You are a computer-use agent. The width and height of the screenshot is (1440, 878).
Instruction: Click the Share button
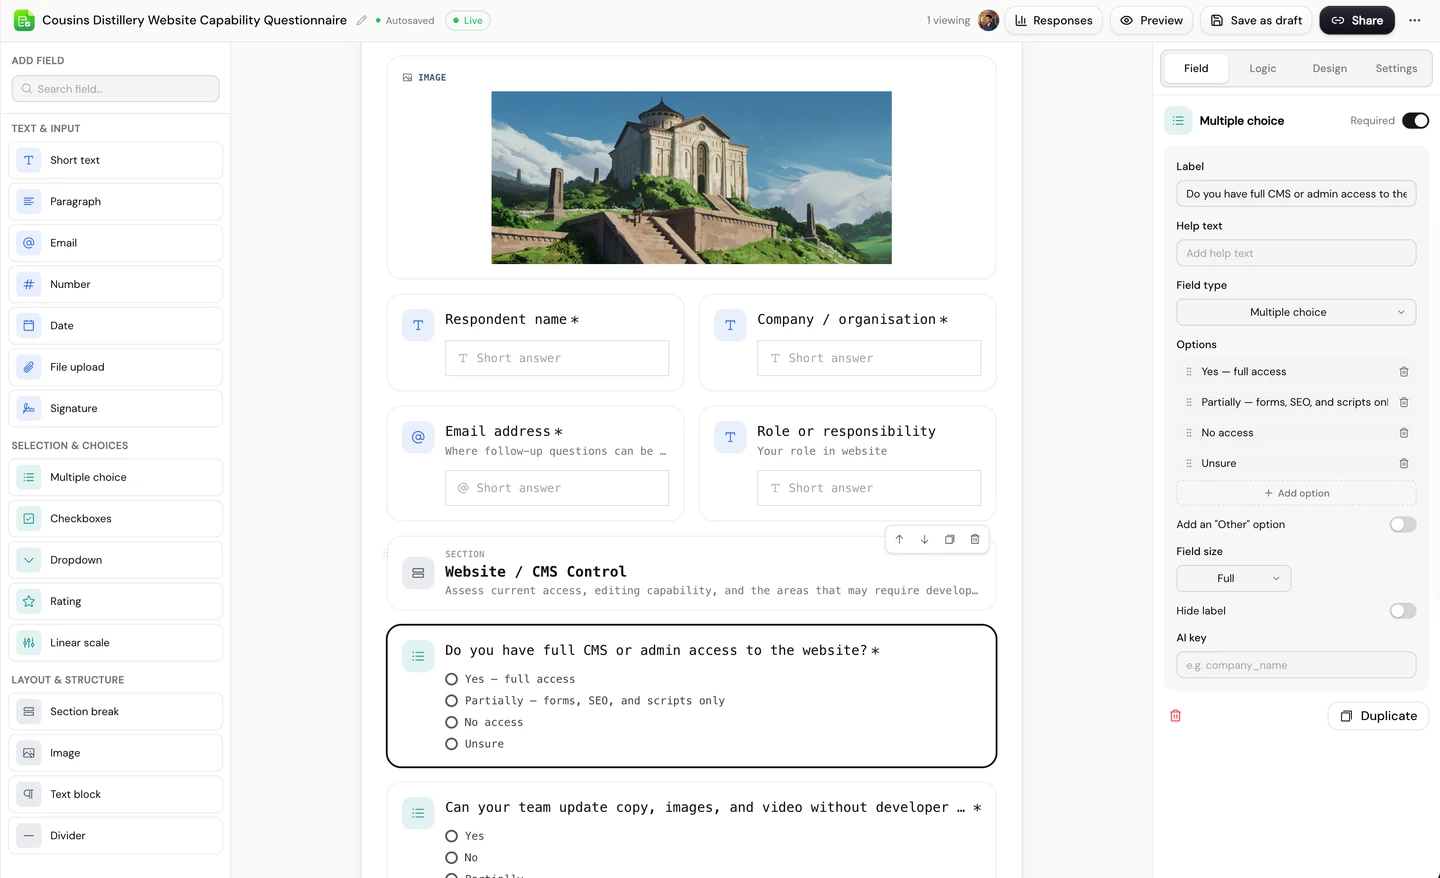pyautogui.click(x=1357, y=20)
